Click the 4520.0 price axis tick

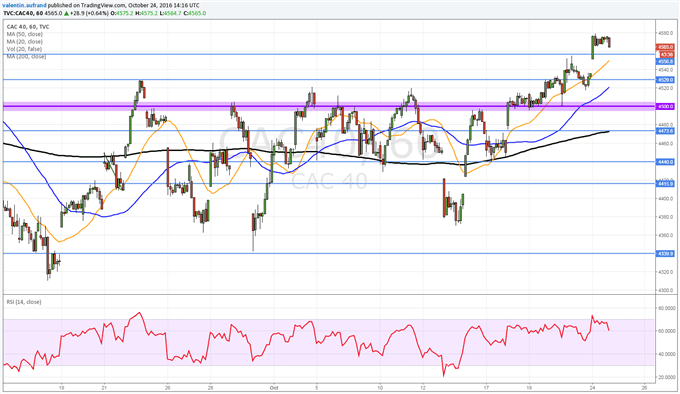[x=666, y=88]
